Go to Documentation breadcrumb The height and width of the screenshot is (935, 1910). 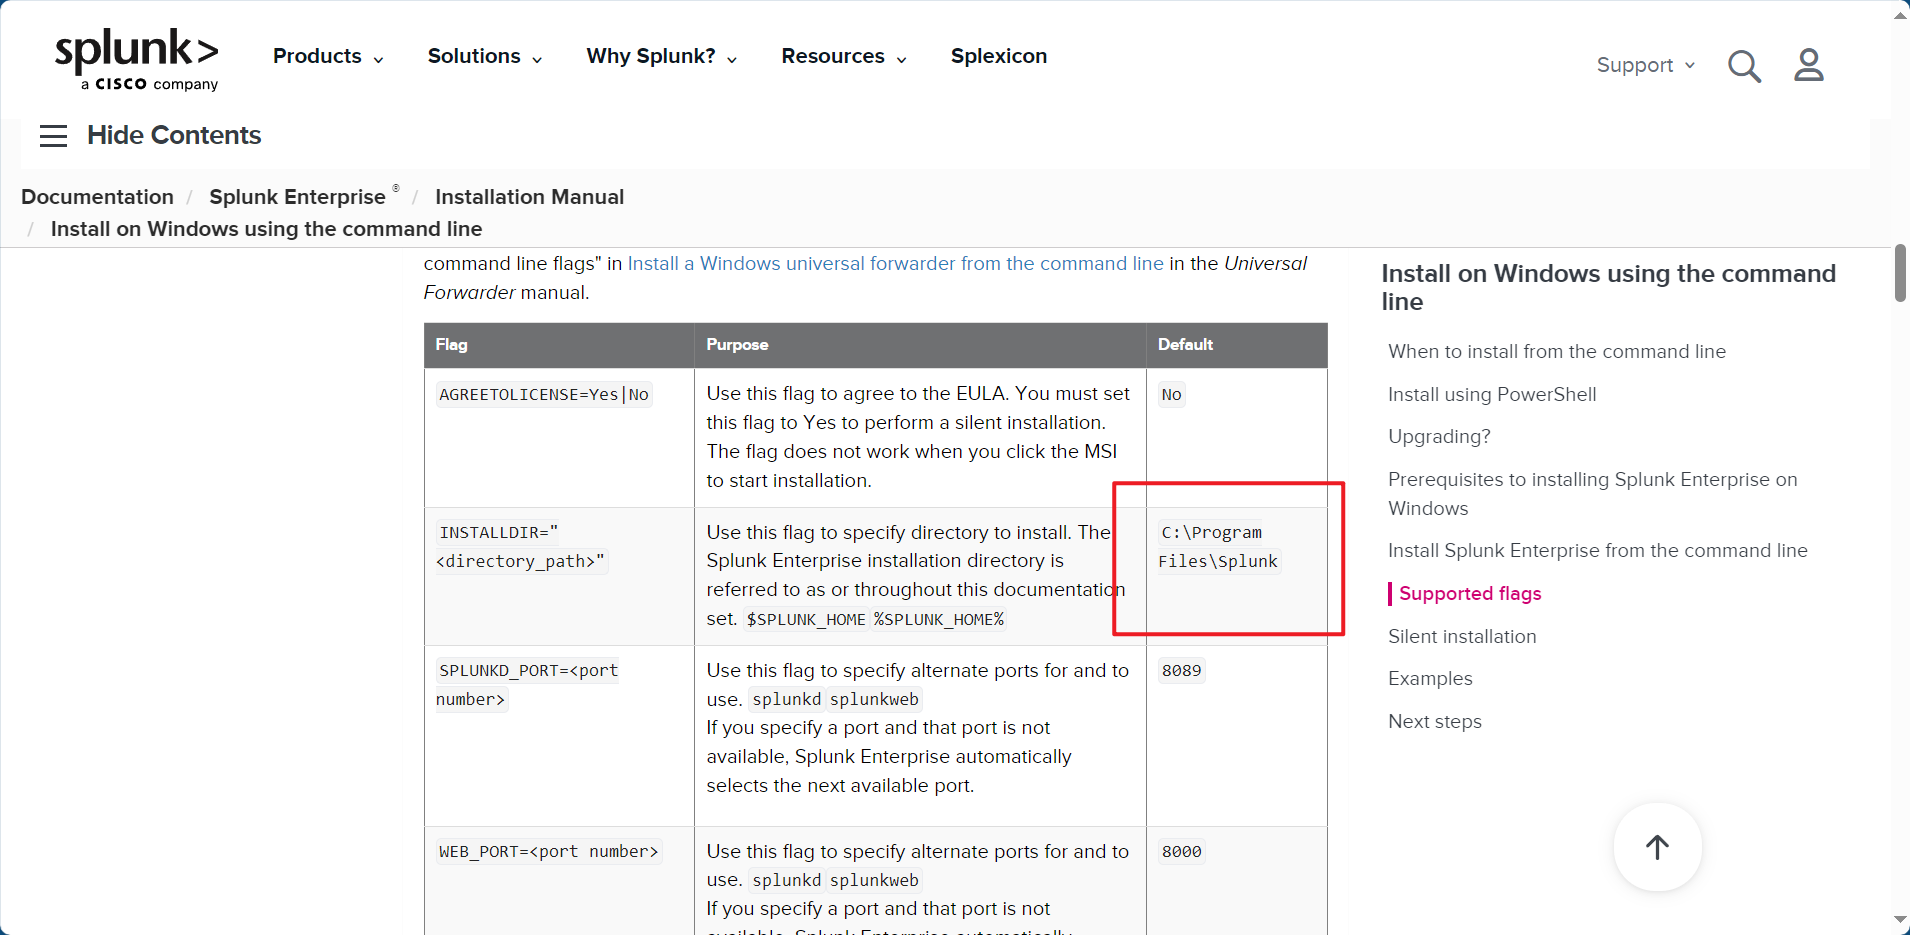97,197
